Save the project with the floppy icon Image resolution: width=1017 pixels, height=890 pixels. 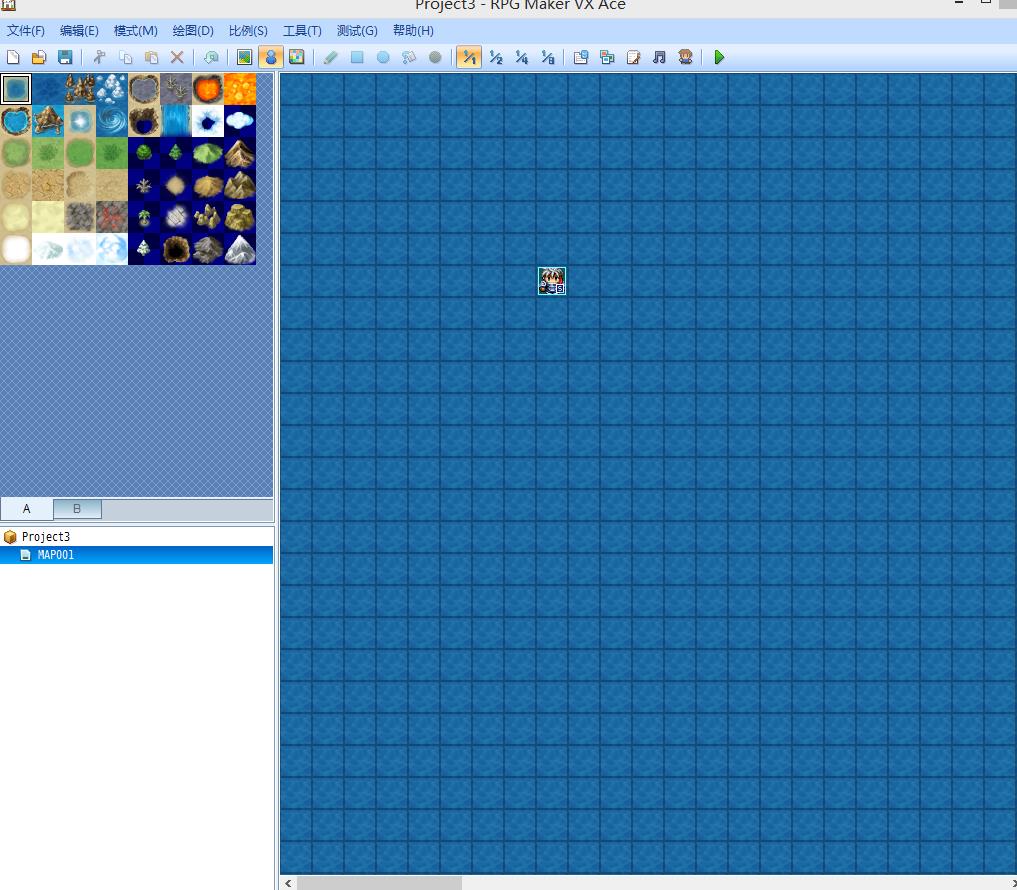65,58
